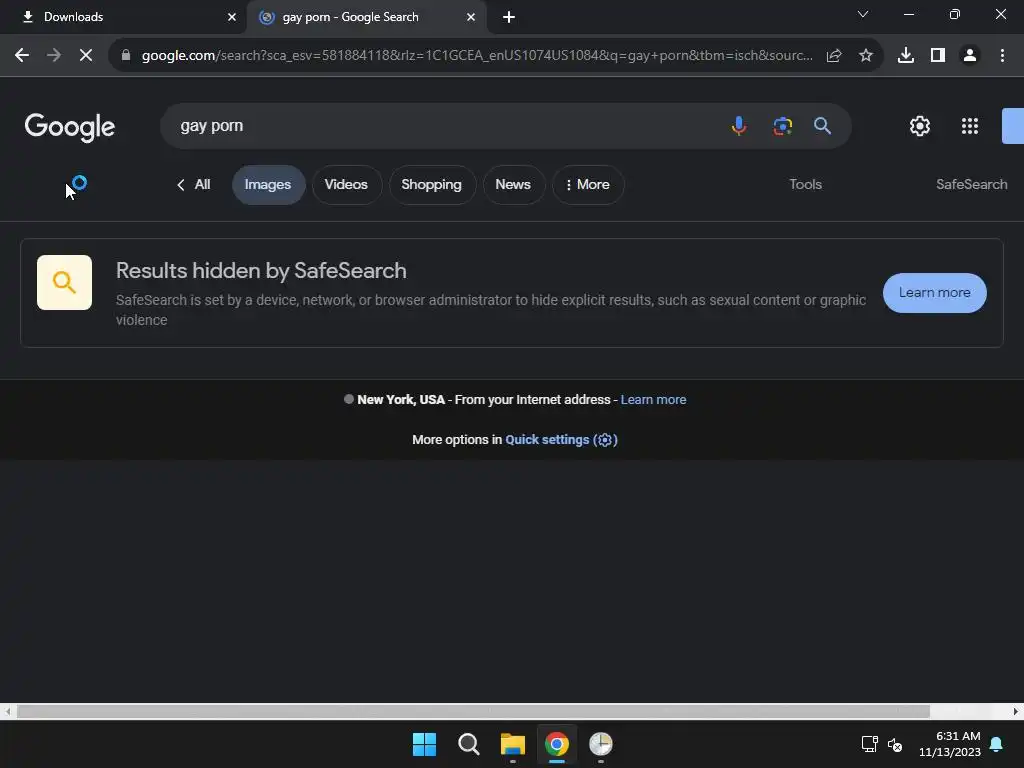Select the News filter
Image resolution: width=1024 pixels, height=768 pixels.
(513, 185)
